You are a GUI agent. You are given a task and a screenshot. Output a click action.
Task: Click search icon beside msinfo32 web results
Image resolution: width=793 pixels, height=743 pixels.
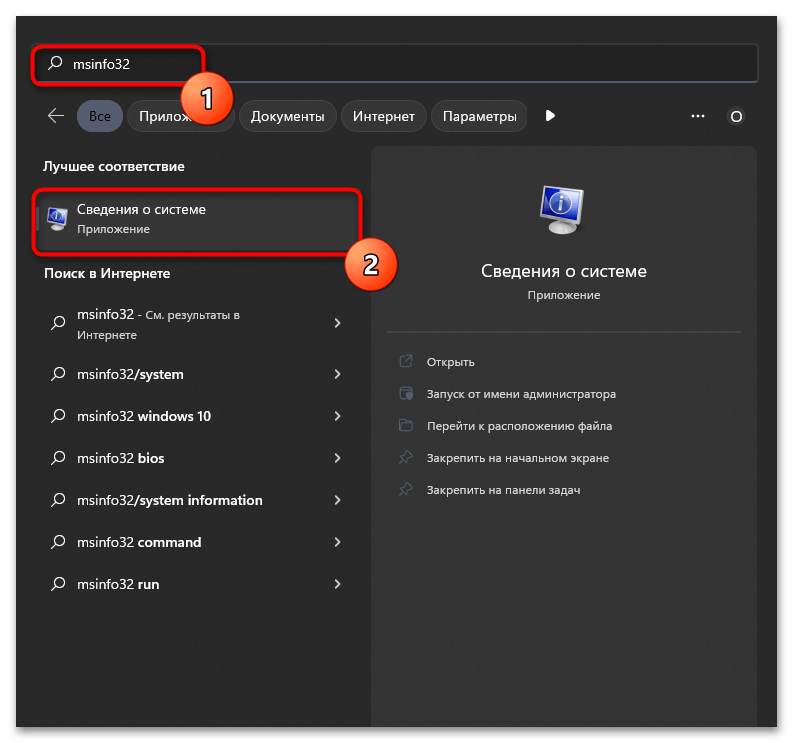[58, 323]
